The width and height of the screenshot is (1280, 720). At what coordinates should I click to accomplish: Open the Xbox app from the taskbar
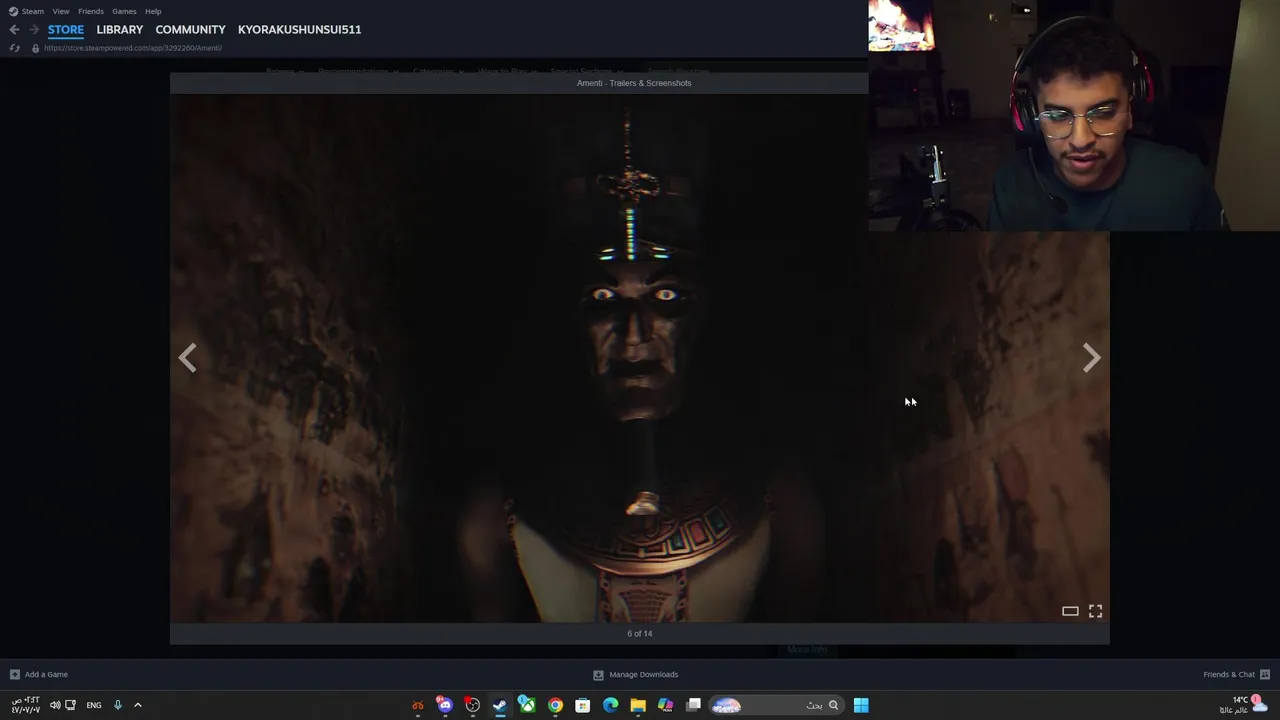[527, 705]
